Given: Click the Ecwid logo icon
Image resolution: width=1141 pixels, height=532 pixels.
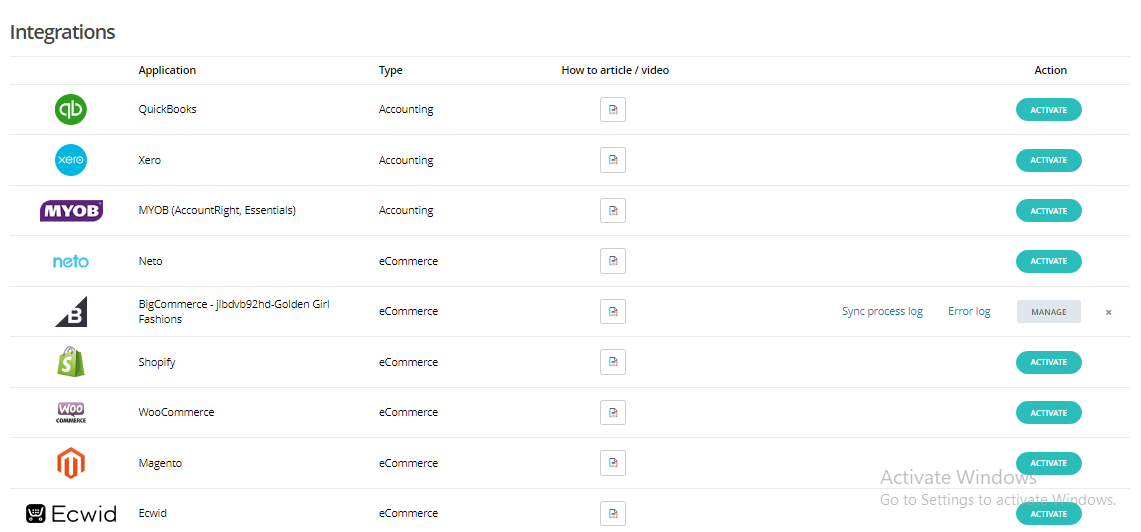Looking at the screenshot, I should pyautogui.click(x=71, y=514).
